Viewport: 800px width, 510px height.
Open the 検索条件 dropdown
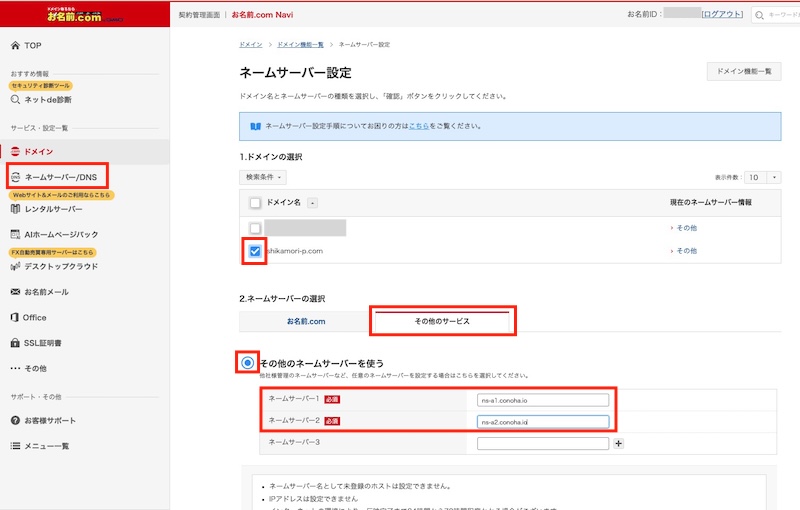263,177
